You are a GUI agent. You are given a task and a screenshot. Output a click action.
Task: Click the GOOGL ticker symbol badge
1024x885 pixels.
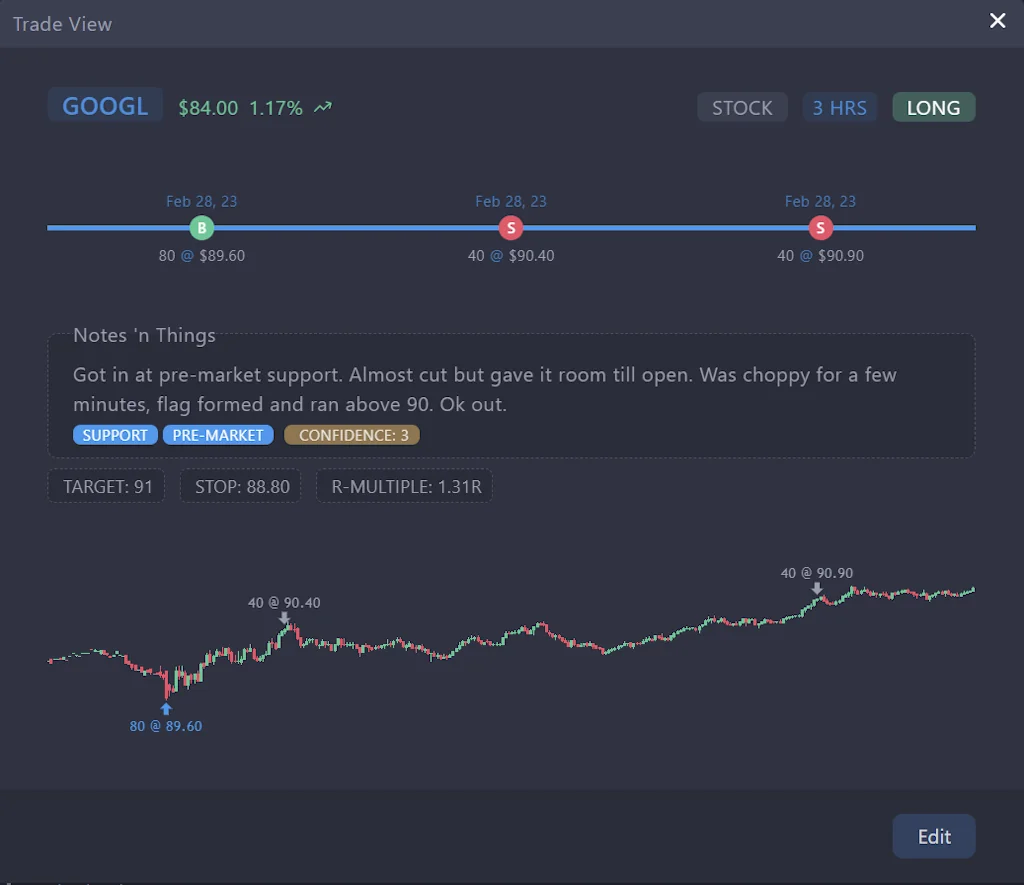pos(105,104)
